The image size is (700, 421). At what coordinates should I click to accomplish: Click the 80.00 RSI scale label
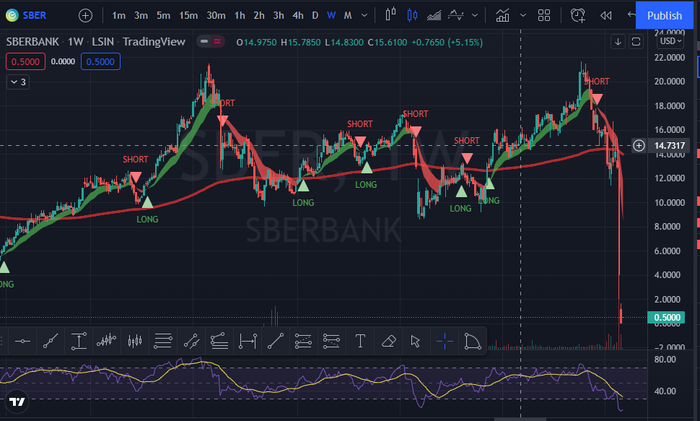(x=665, y=359)
